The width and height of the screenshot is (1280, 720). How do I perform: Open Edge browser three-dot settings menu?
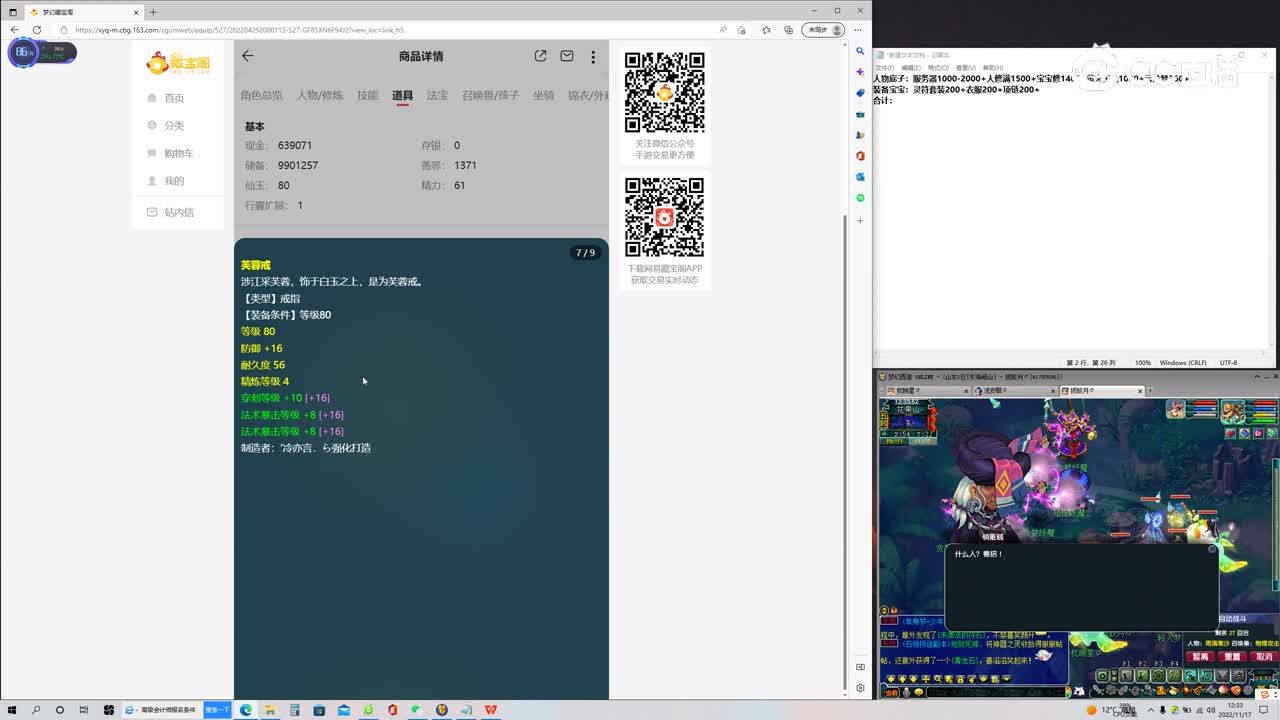click(858, 30)
